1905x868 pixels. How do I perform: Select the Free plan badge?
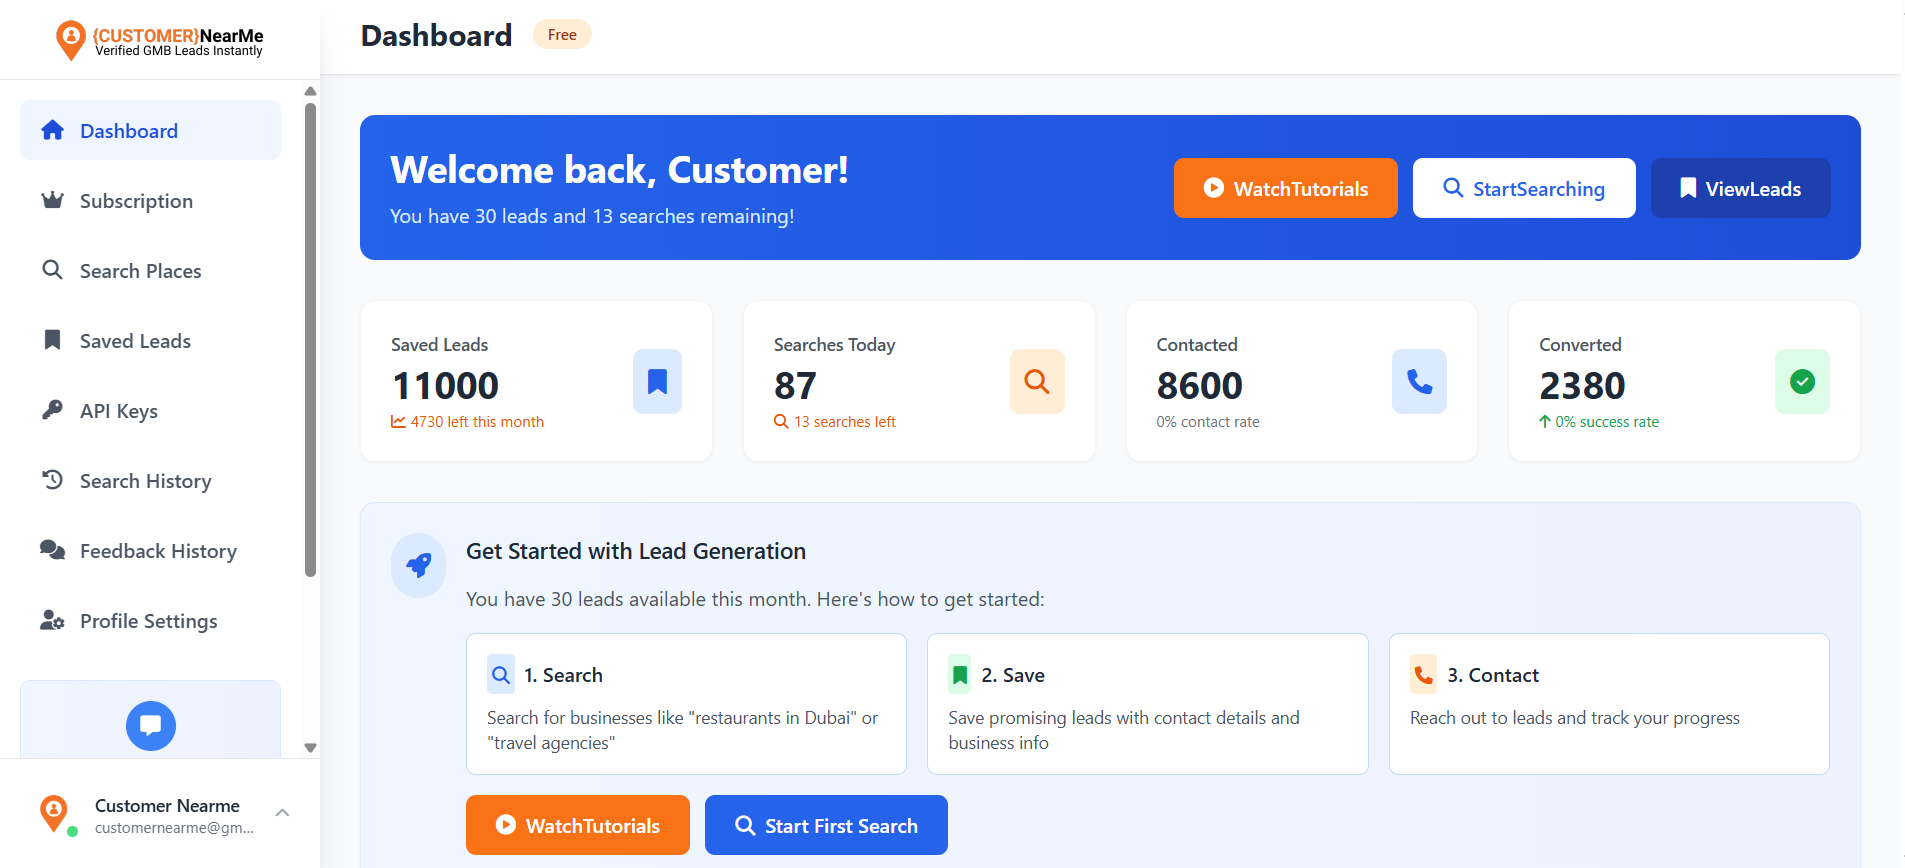[x=562, y=34]
